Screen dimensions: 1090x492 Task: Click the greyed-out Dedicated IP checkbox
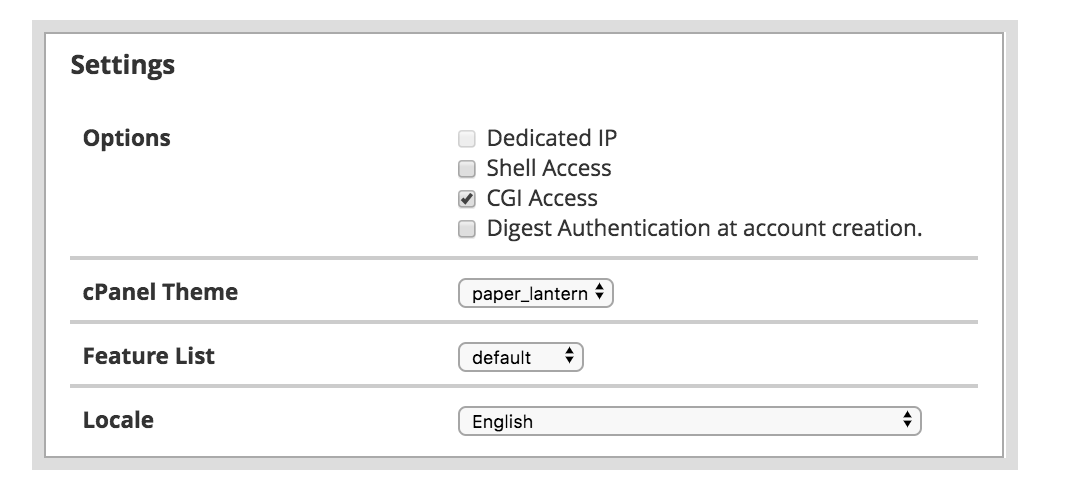point(466,139)
